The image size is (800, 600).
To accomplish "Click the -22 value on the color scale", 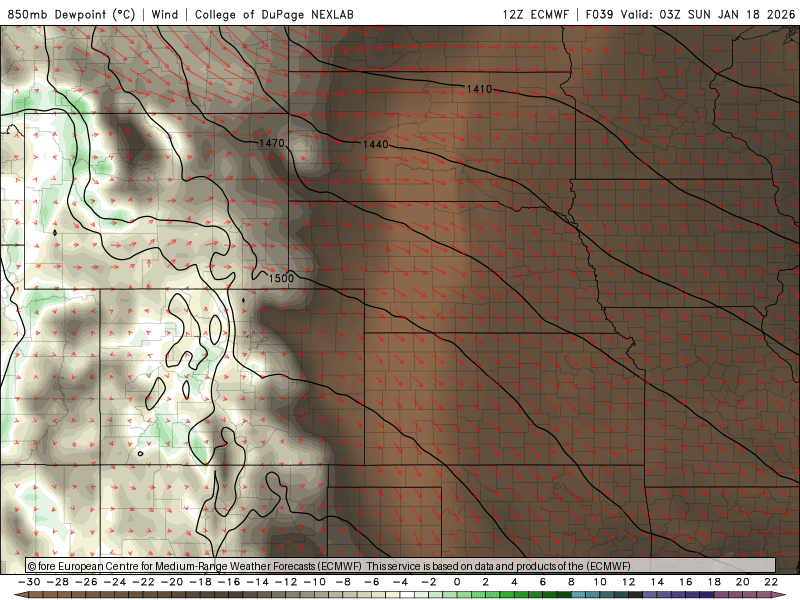I will click(x=143, y=582).
